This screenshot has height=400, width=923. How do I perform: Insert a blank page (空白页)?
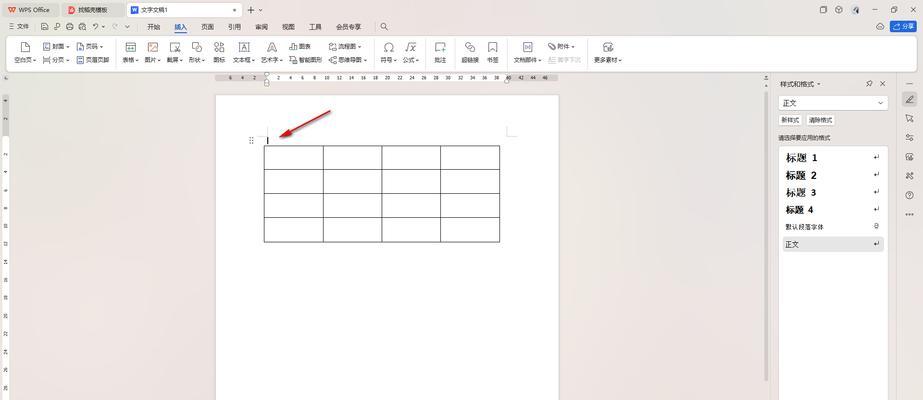(x=25, y=53)
